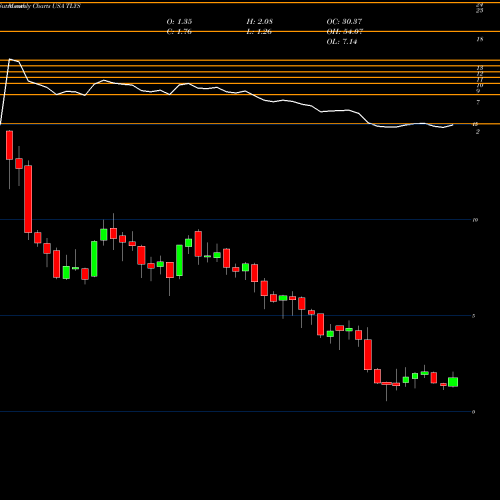Click the close value 'C: 1.76'
Screen dimensions: 500x500
coord(179,32)
